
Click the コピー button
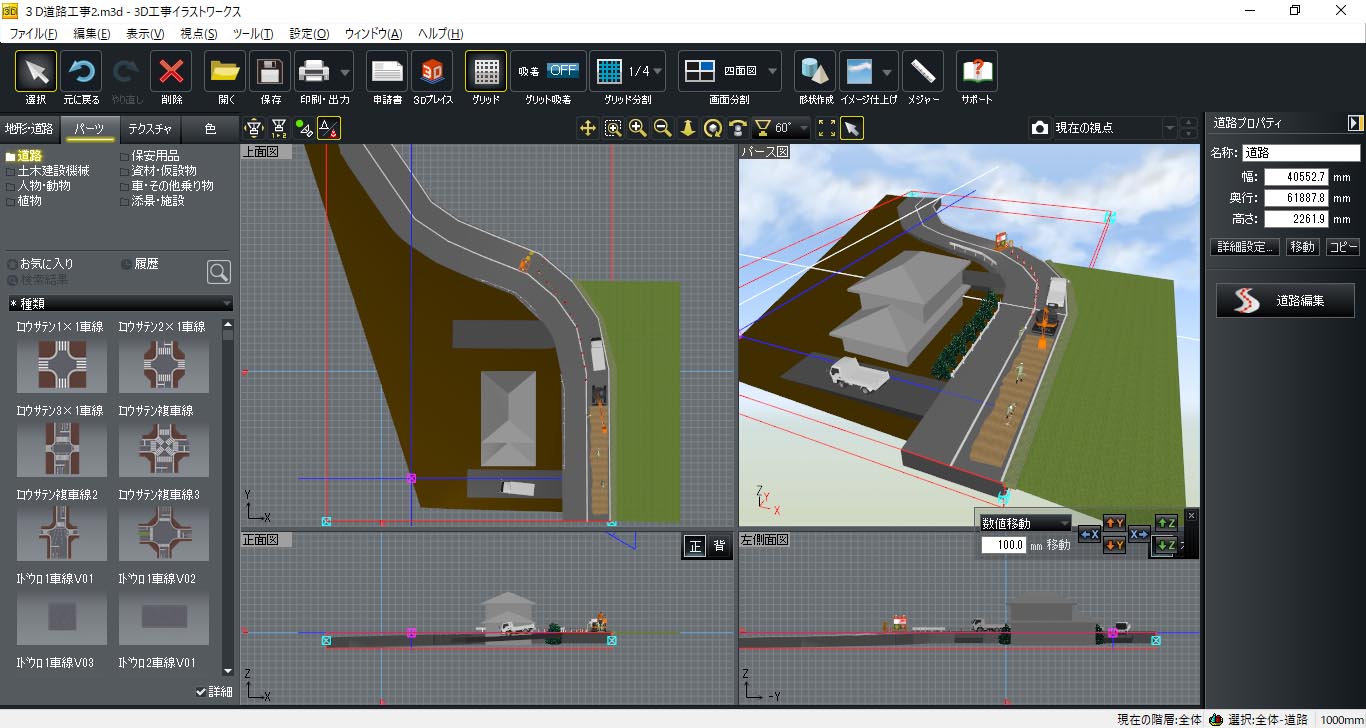1343,247
